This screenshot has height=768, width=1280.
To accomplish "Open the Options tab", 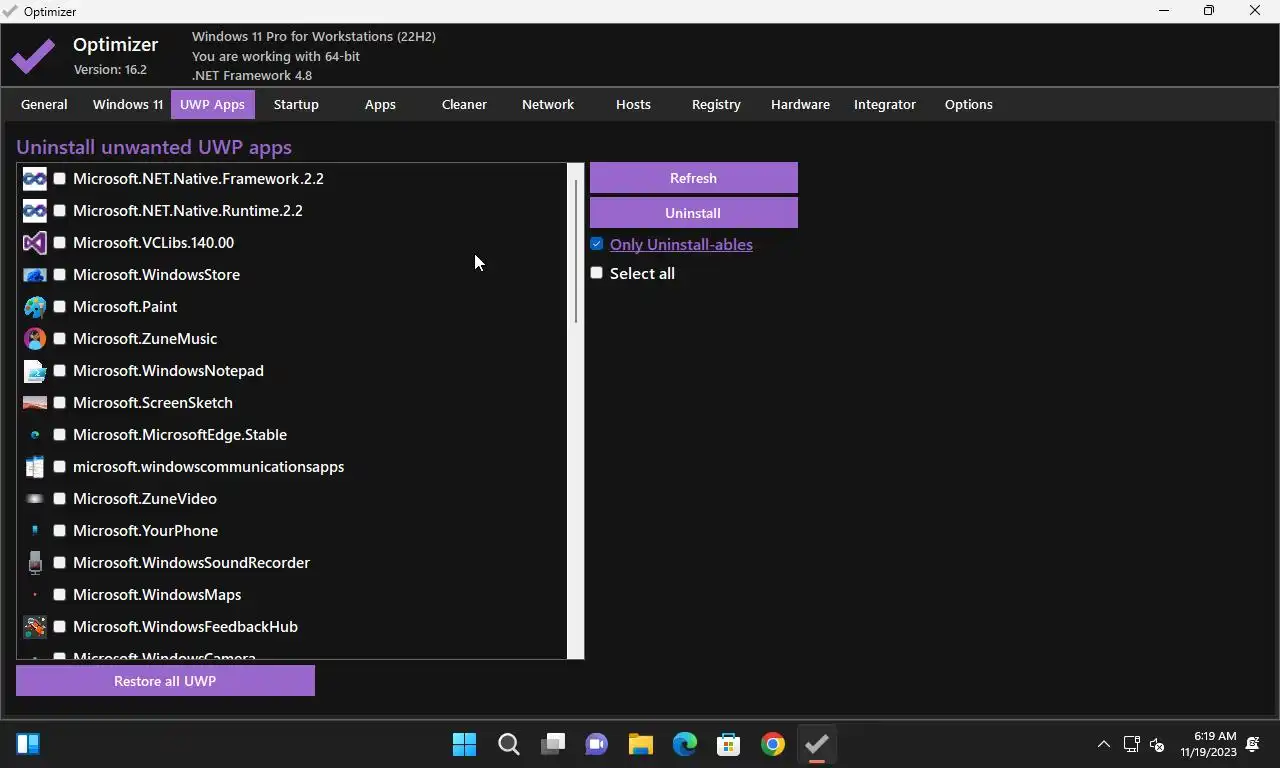I will click(969, 104).
